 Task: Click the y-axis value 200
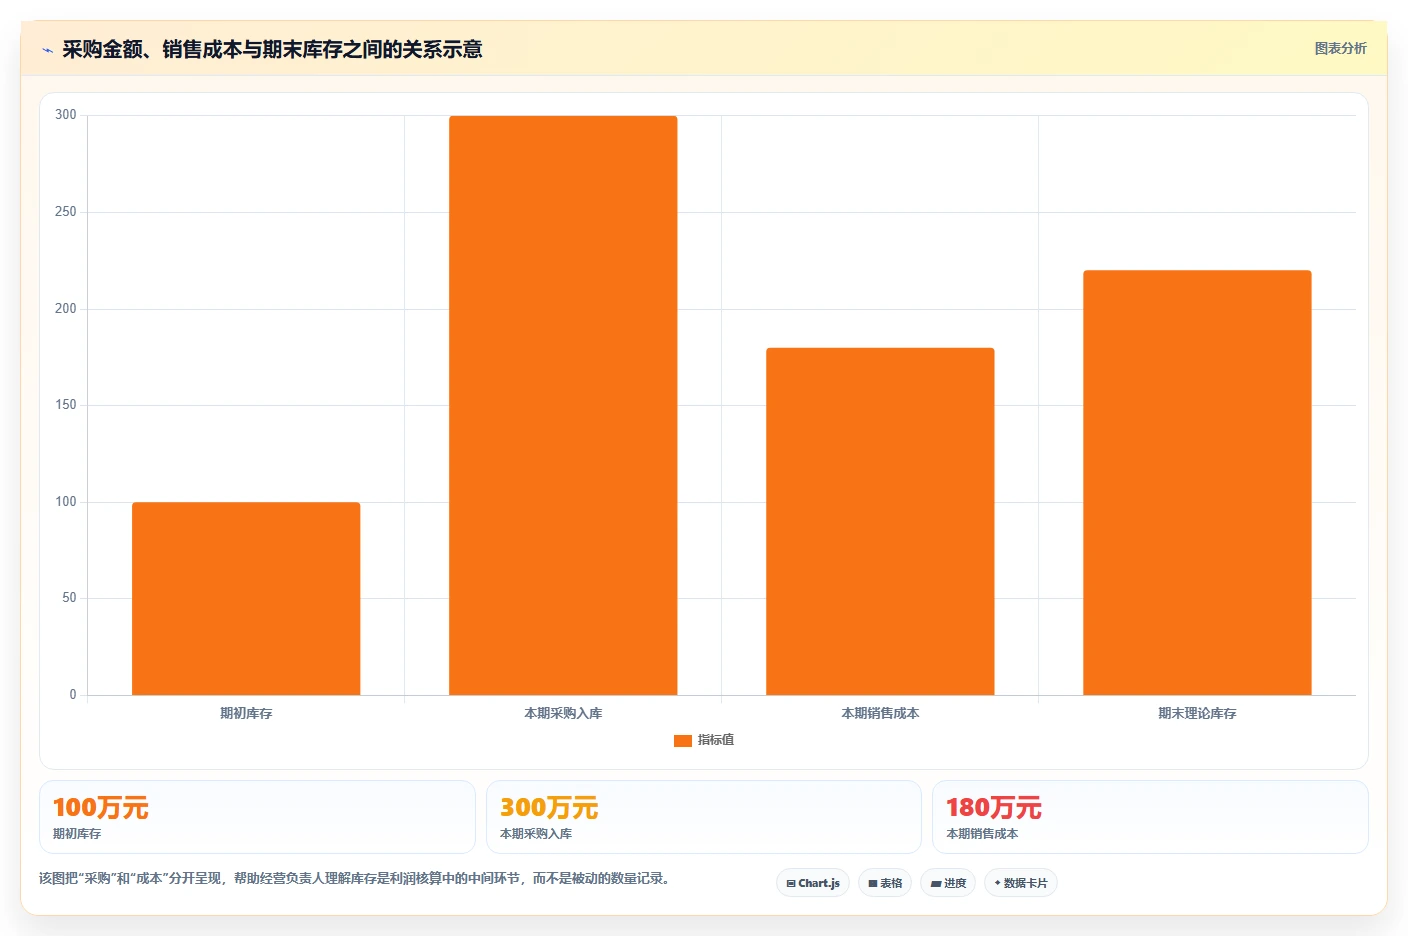[66, 309]
